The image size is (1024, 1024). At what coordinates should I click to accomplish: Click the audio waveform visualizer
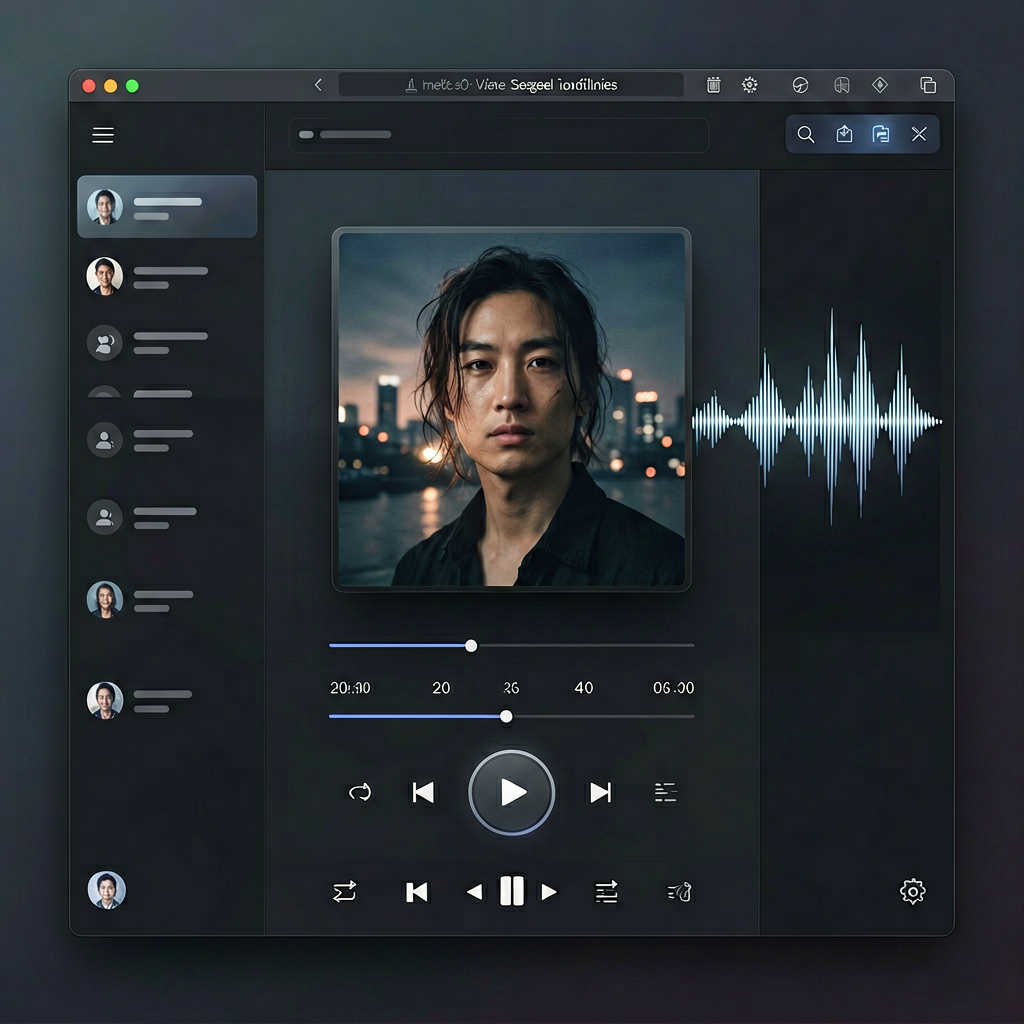pos(816,418)
